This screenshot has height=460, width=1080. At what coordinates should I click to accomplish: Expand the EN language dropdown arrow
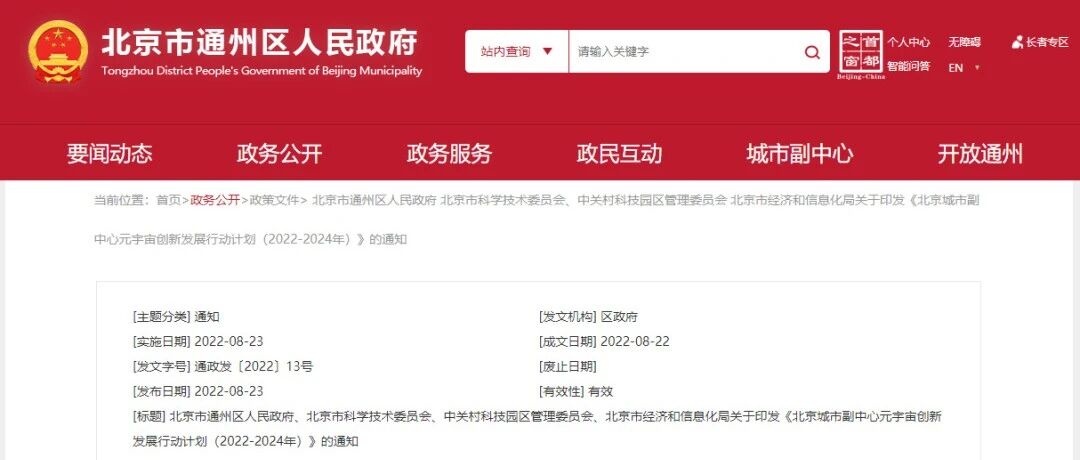977,68
